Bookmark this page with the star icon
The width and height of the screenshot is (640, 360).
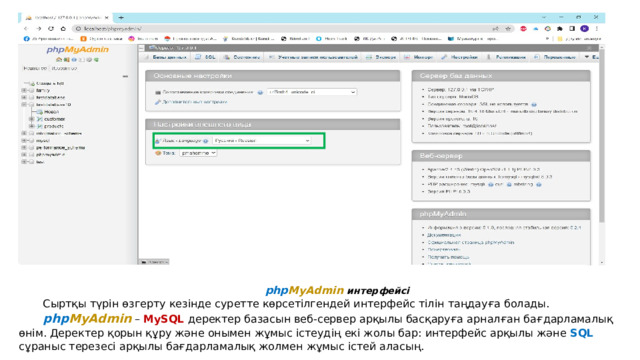click(x=508, y=29)
